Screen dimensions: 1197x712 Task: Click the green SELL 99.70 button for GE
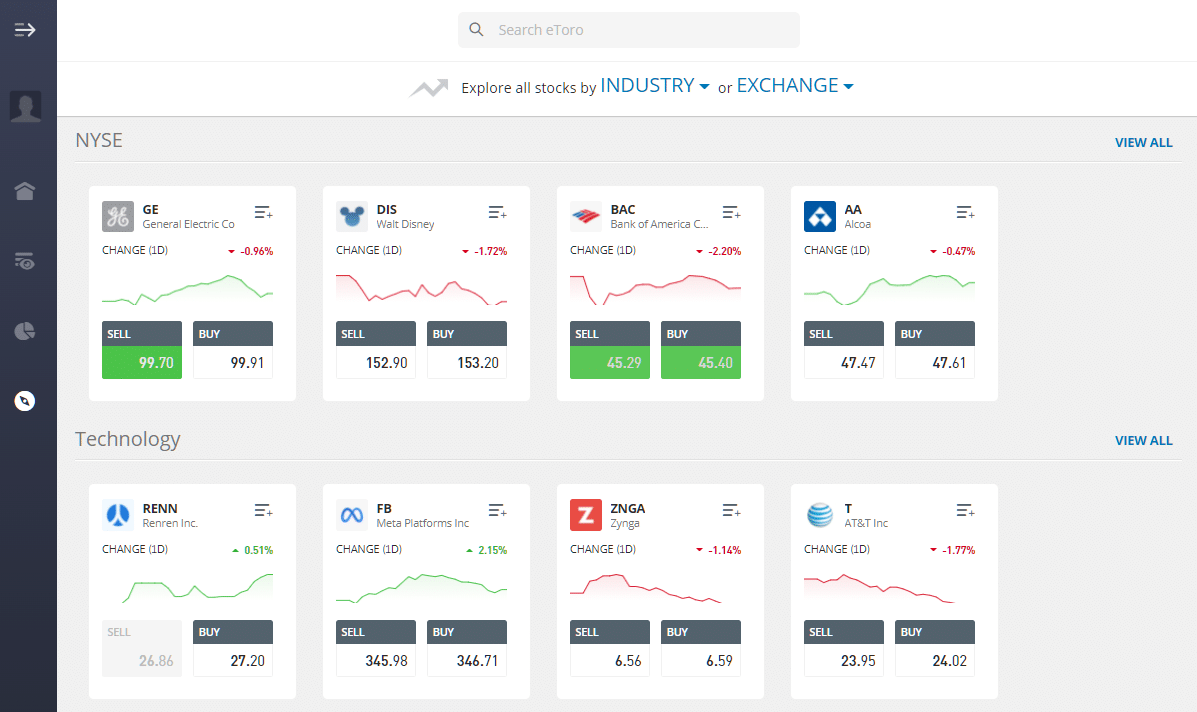(x=142, y=350)
